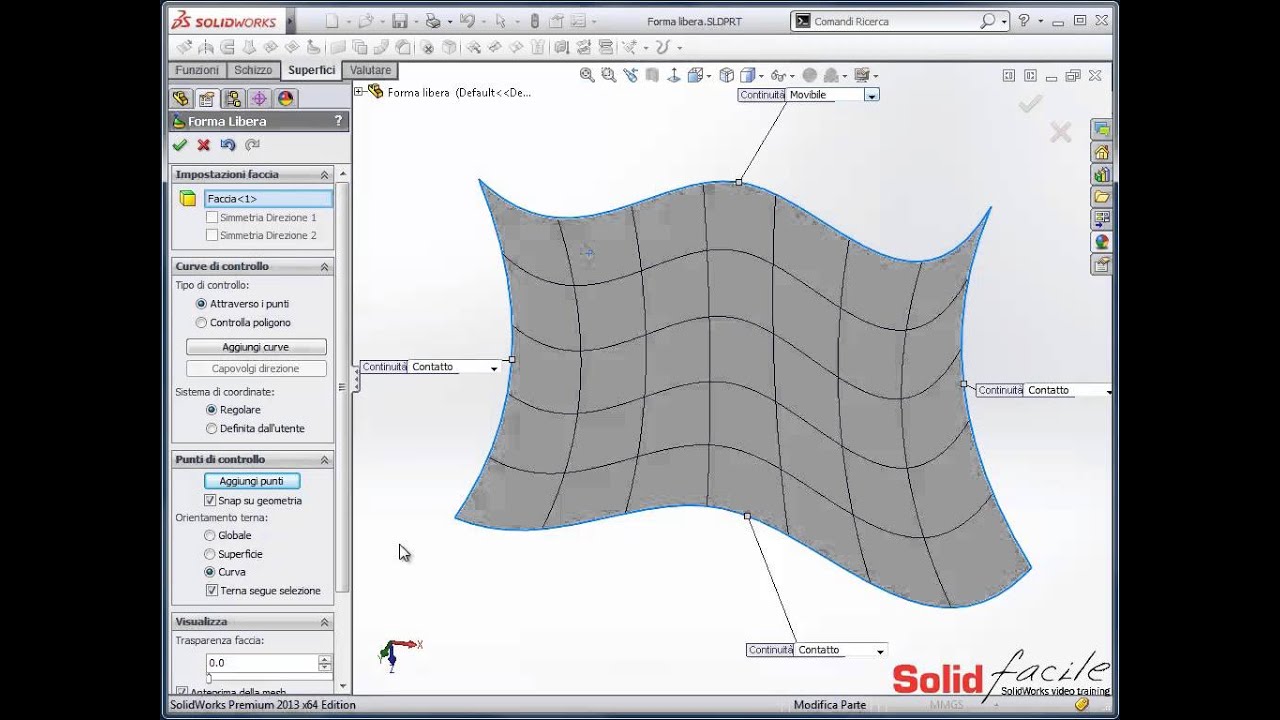Open search type dropdown beside magnifier
The width and height of the screenshot is (1280, 720).
1003,20
